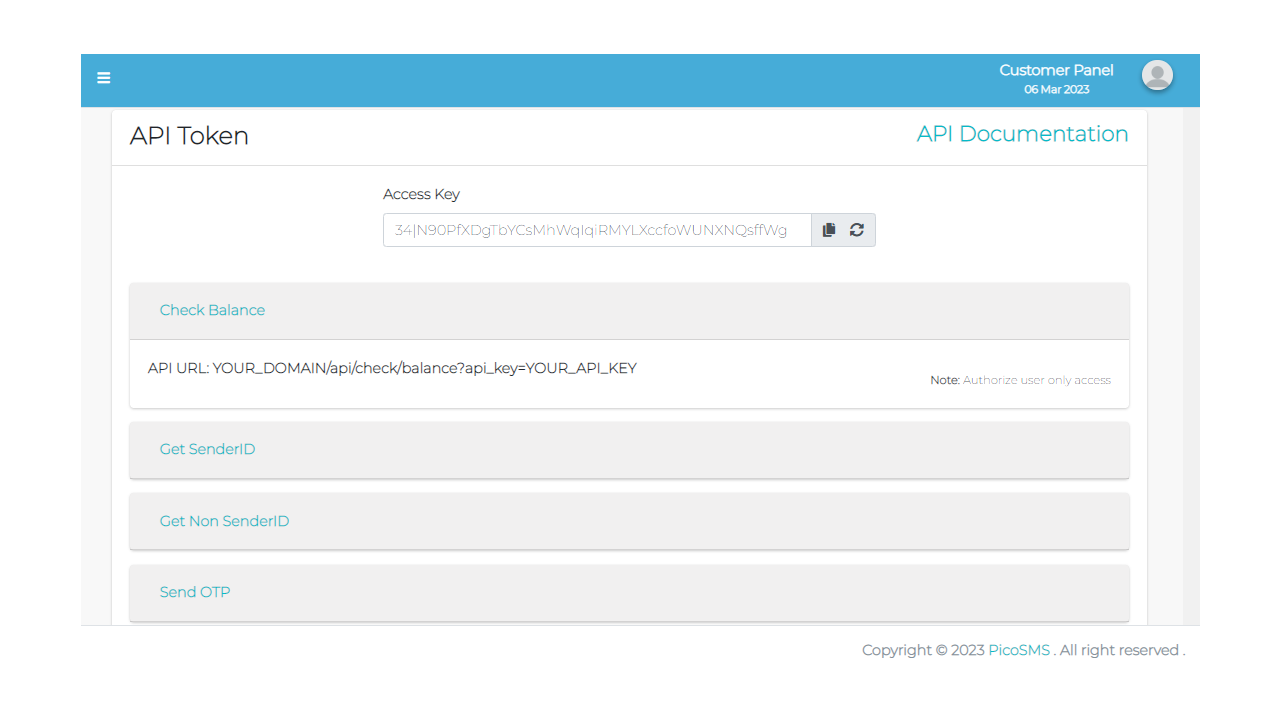Click inside the Access Key field
Image resolution: width=1280 pixels, height=720 pixels.
pos(596,230)
